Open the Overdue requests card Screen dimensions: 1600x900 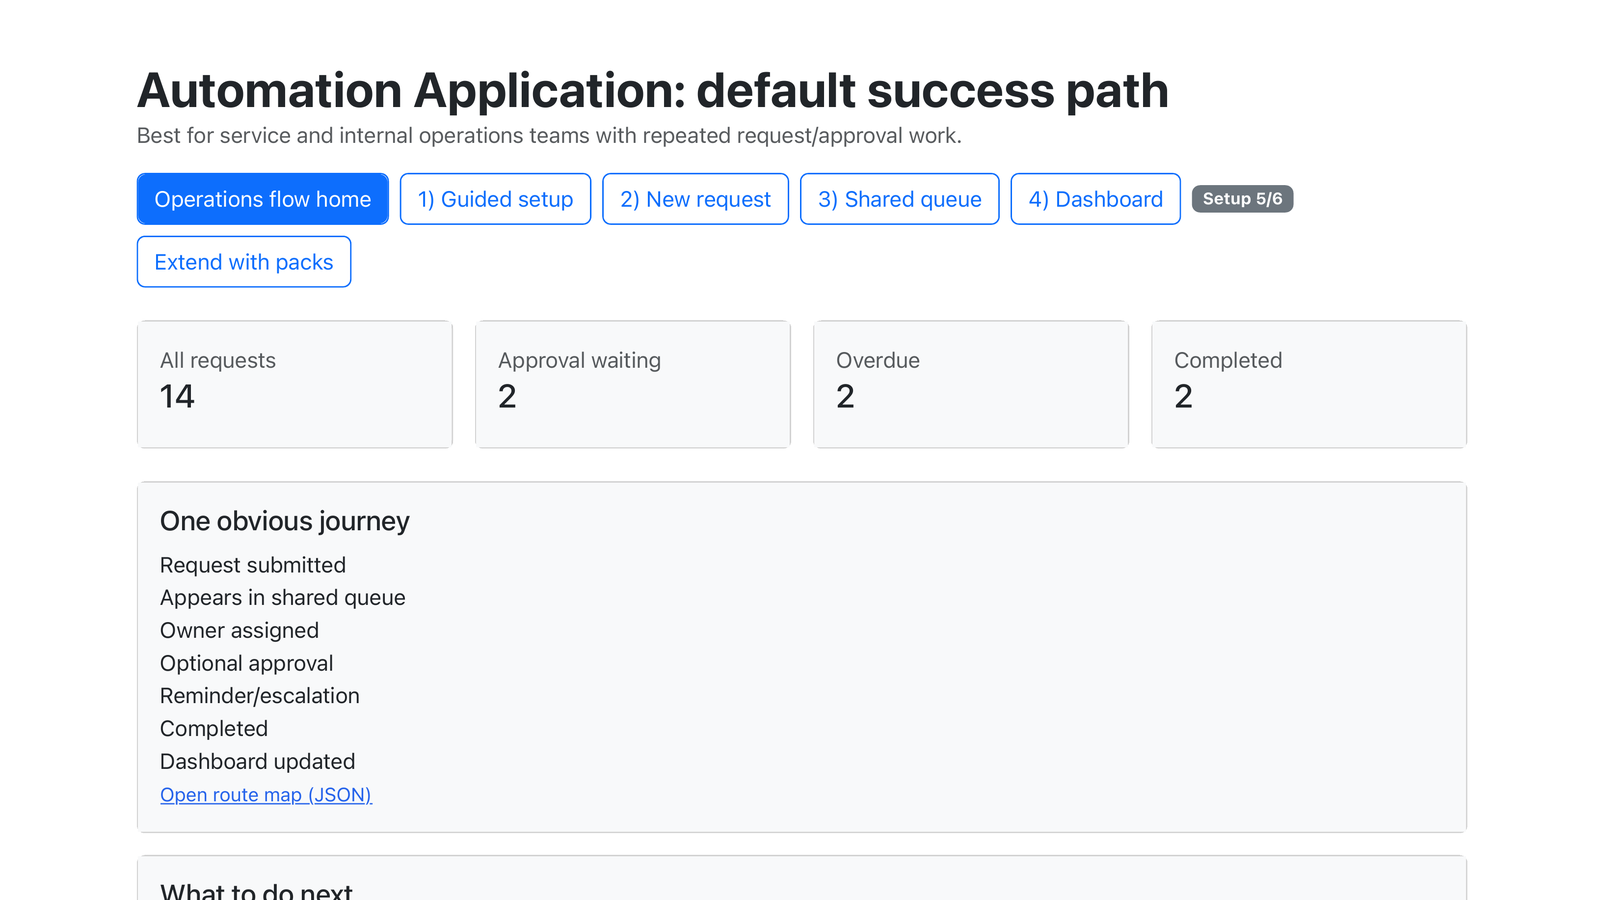[x=970, y=384]
